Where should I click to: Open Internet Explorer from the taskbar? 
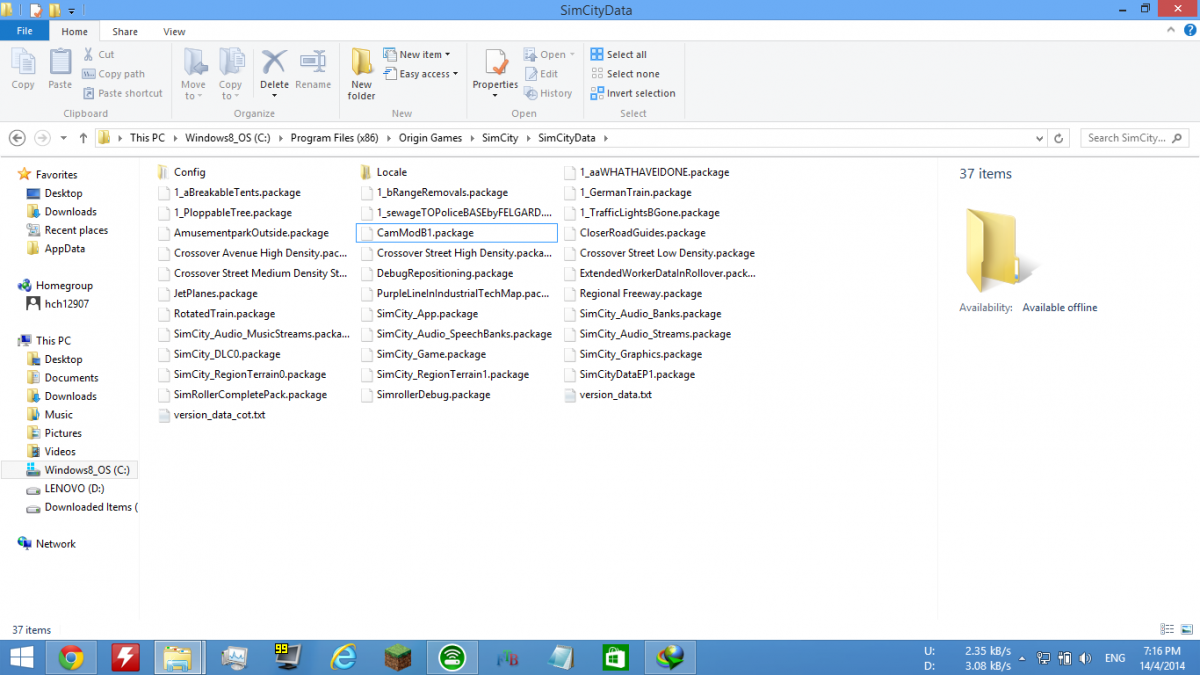pyautogui.click(x=343, y=657)
